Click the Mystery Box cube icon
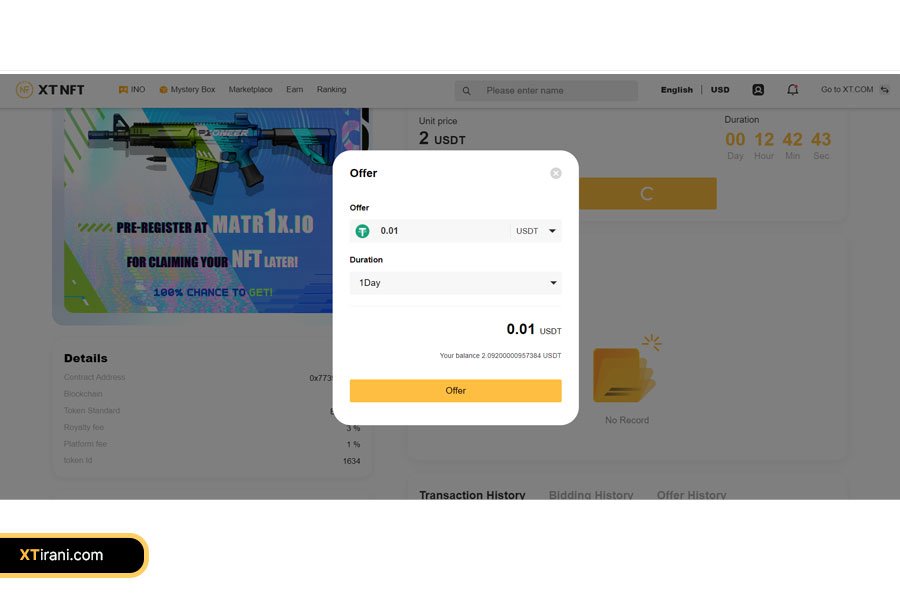This screenshot has width=900, height=600. (x=163, y=90)
